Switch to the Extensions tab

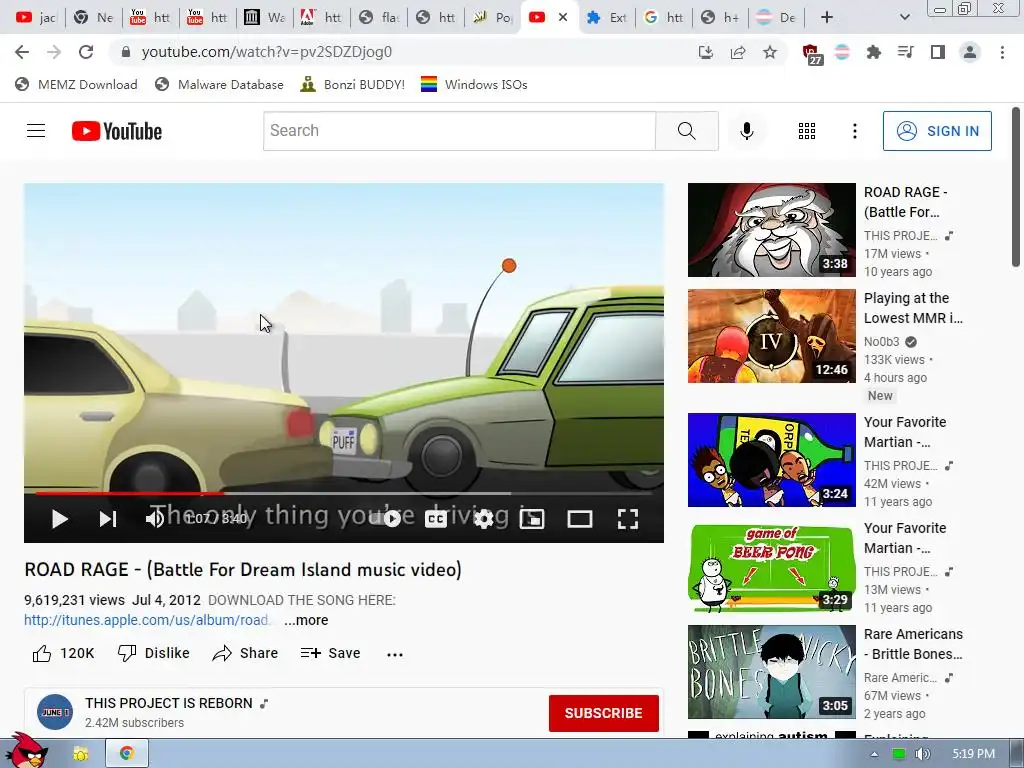click(x=607, y=18)
